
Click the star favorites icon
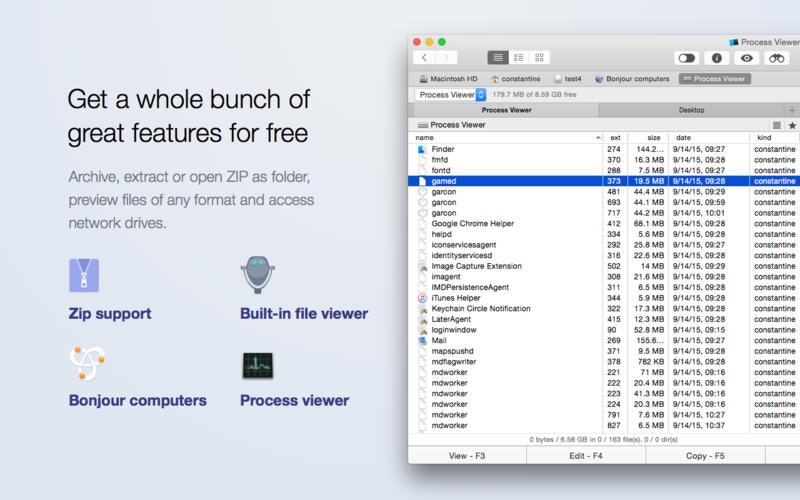(x=792, y=126)
